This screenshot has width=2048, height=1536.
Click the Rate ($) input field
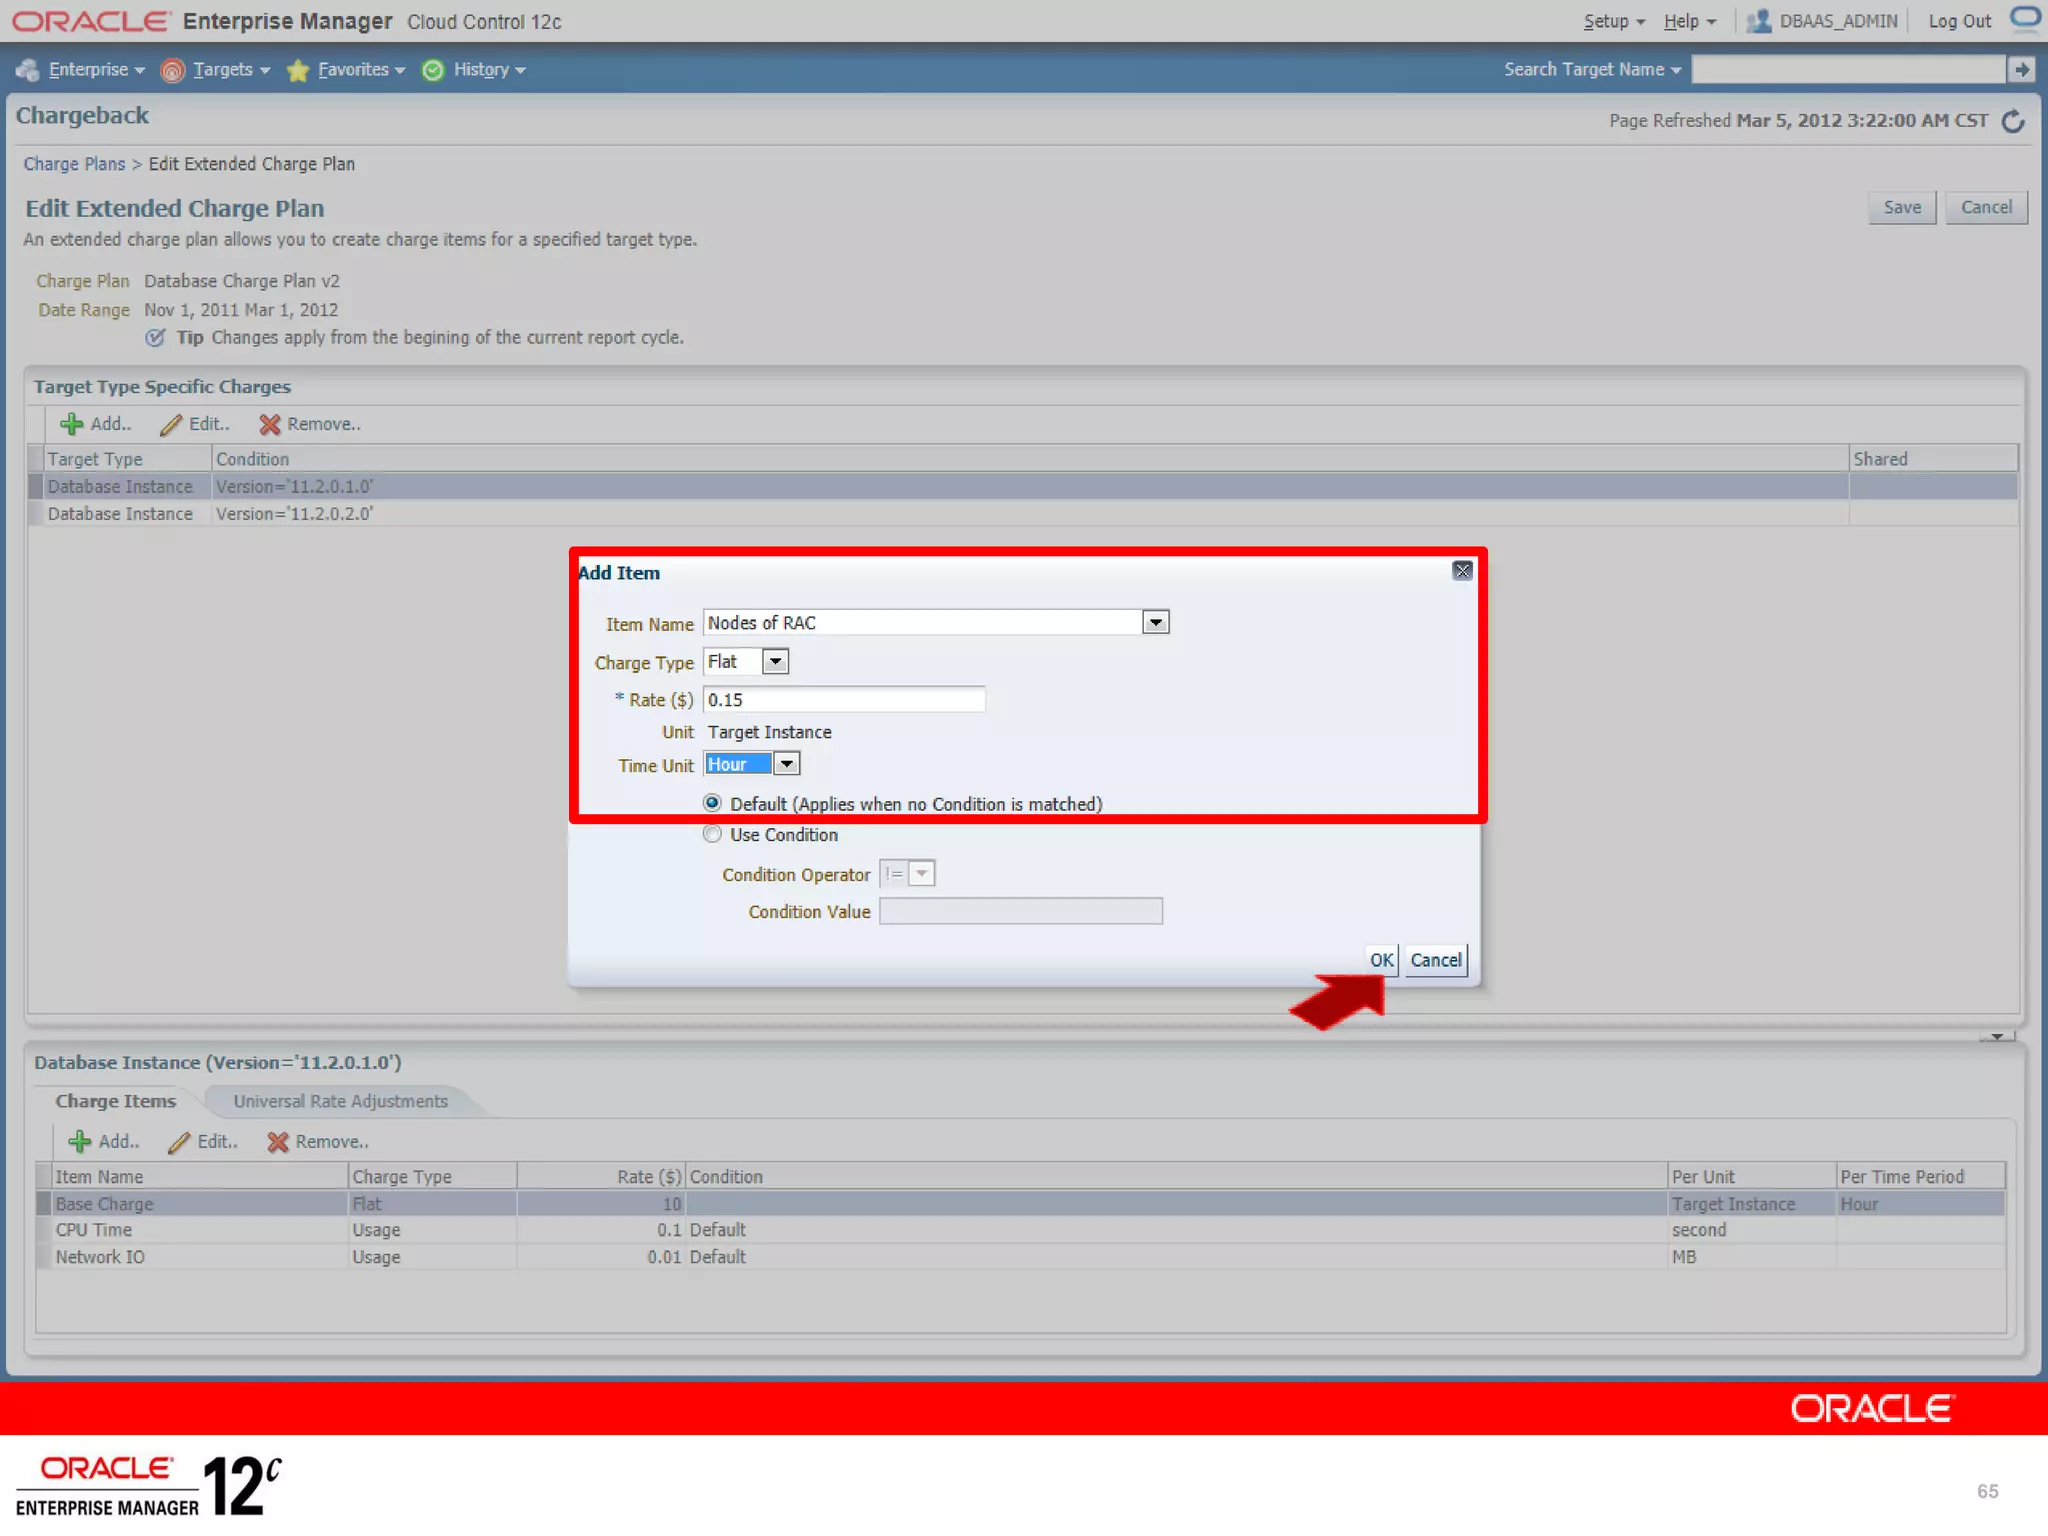(x=843, y=700)
